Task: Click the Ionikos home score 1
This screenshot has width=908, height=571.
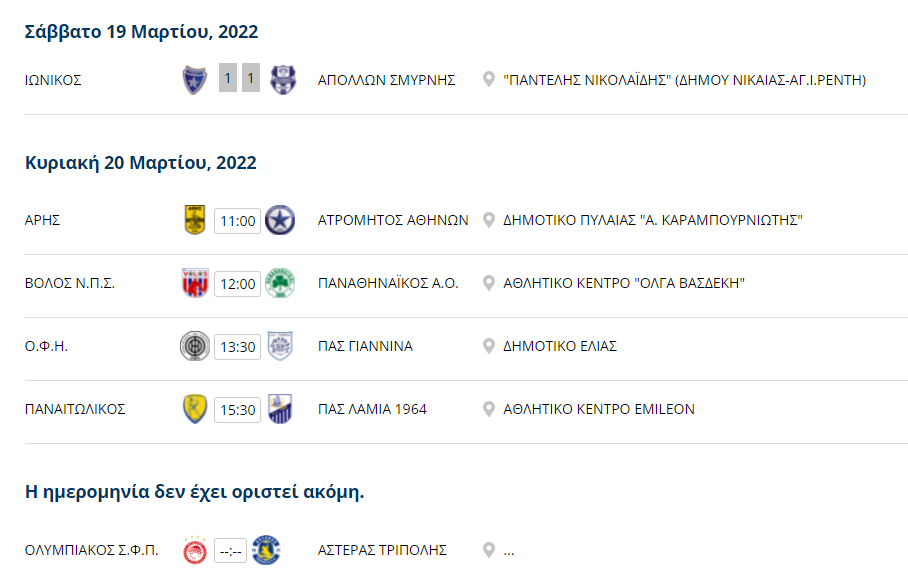Action: click(x=228, y=78)
